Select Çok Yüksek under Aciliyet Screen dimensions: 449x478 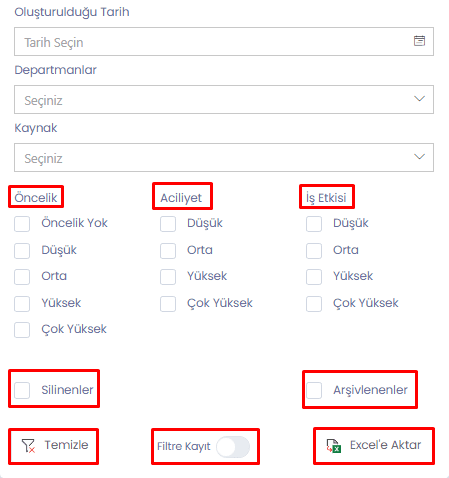click(168, 304)
